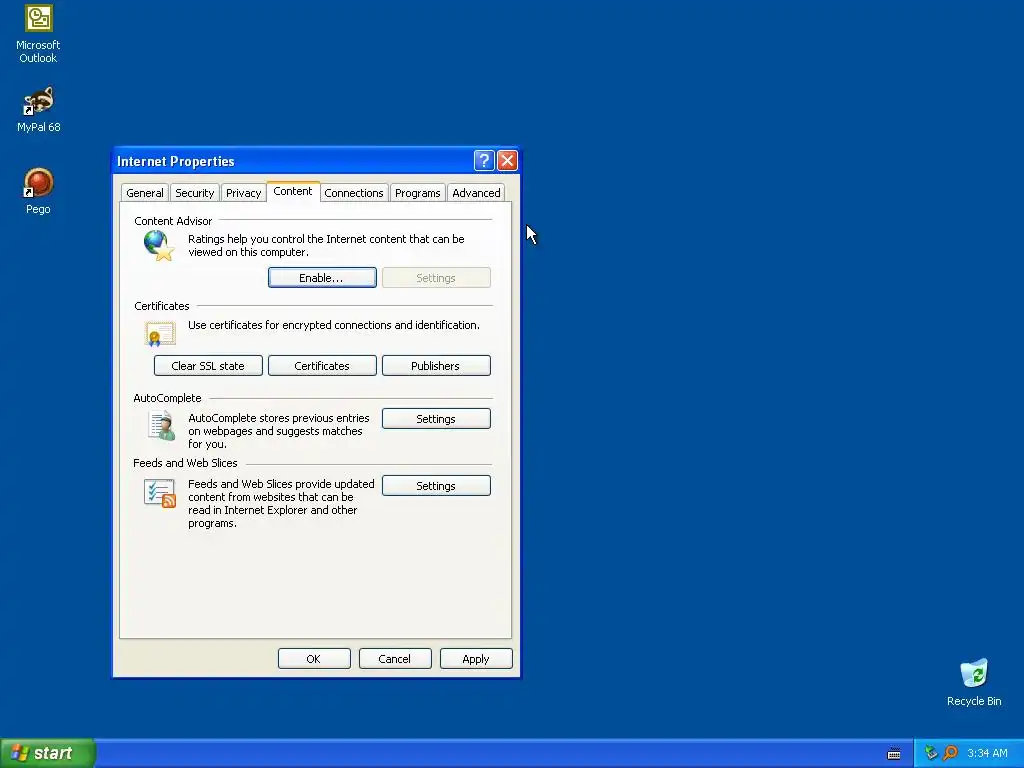Click the Apply button

(476, 659)
